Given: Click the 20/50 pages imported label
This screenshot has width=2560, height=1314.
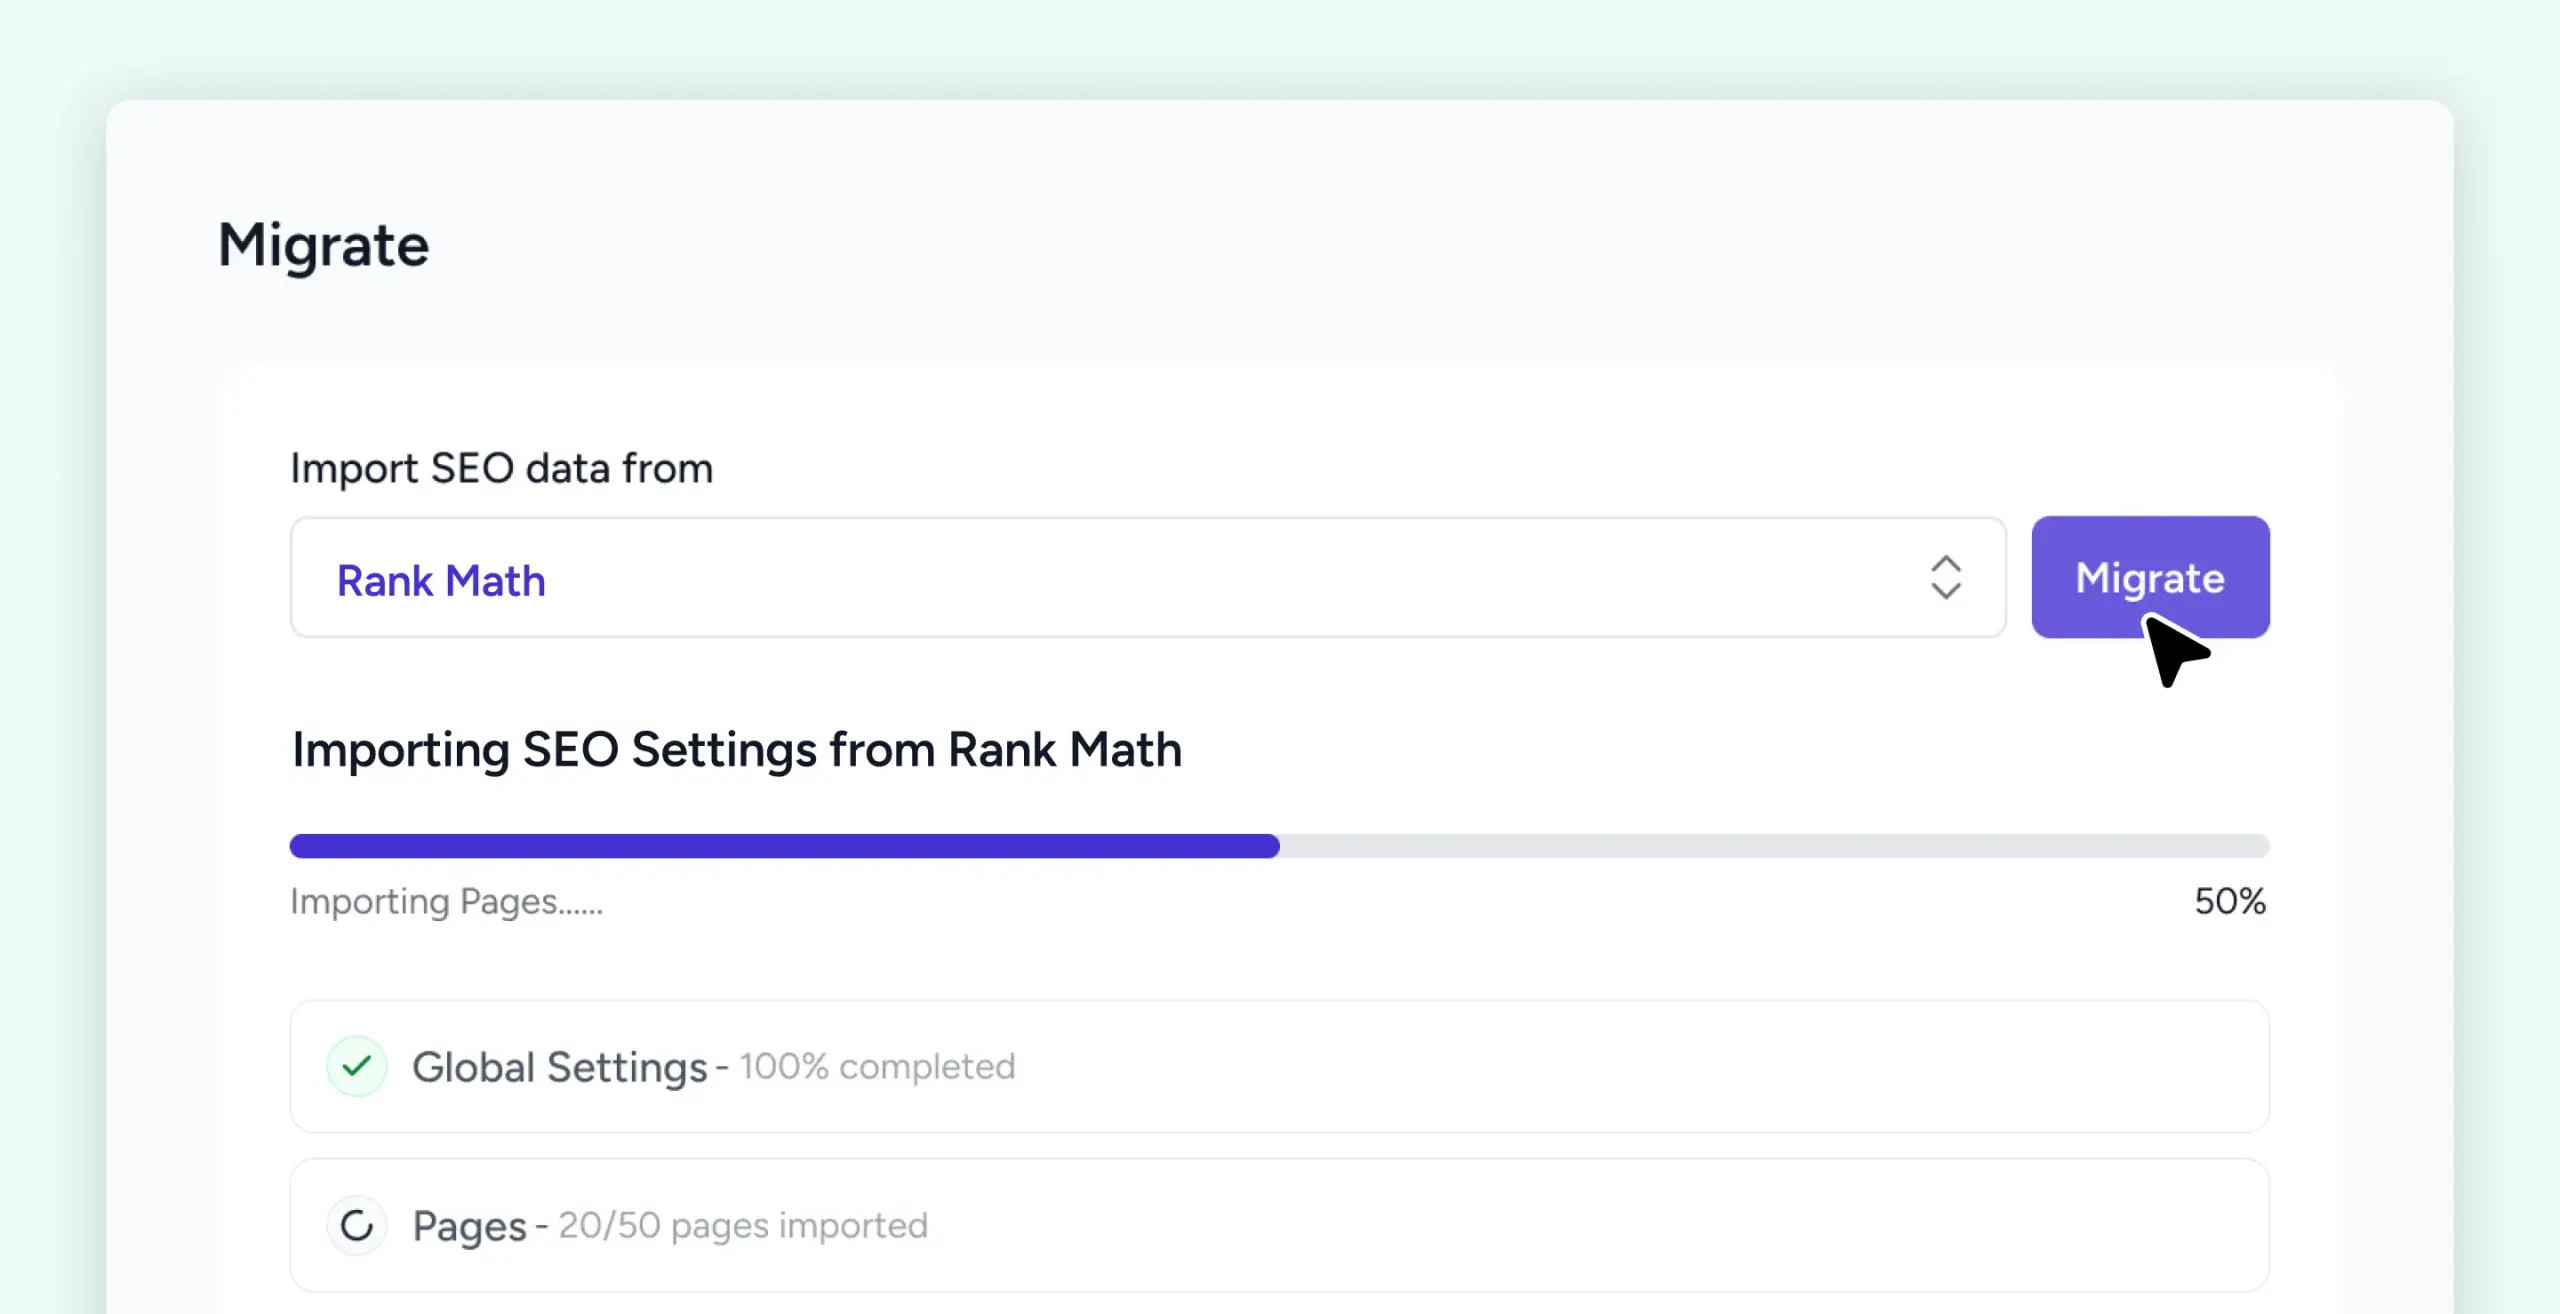Looking at the screenshot, I should (742, 1224).
